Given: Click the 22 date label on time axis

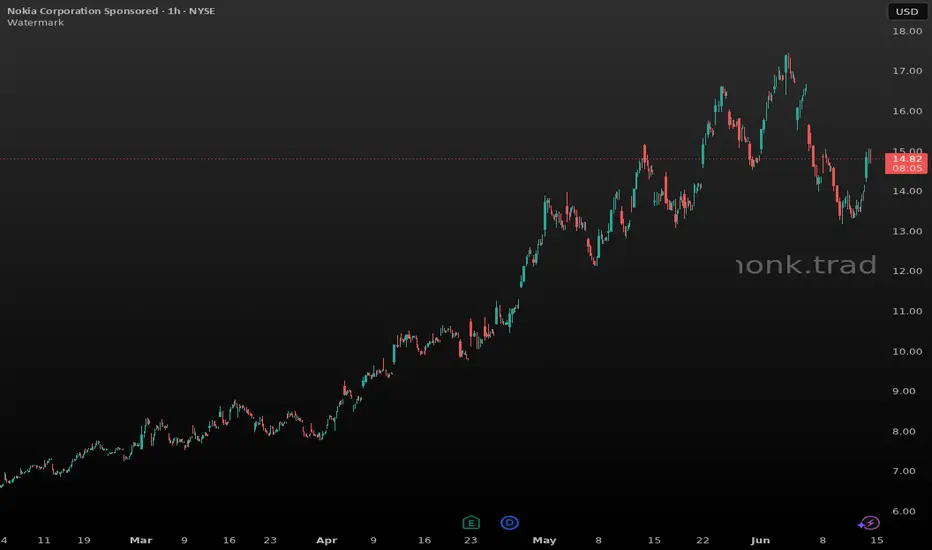Looking at the screenshot, I should tap(703, 540).
